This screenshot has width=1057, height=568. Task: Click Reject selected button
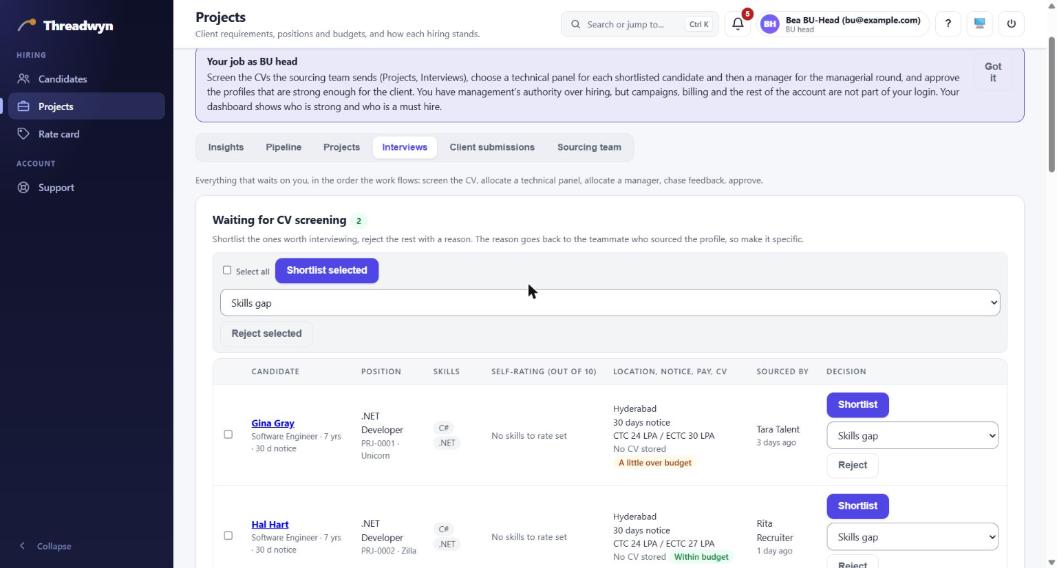266,334
